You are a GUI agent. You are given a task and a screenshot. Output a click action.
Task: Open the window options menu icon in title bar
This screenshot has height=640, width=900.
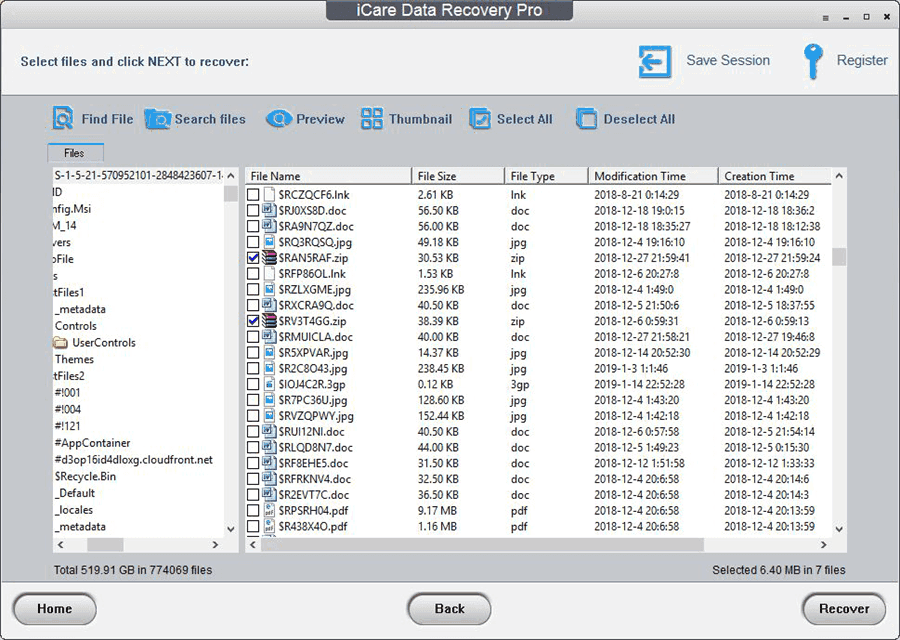[x=825, y=18]
